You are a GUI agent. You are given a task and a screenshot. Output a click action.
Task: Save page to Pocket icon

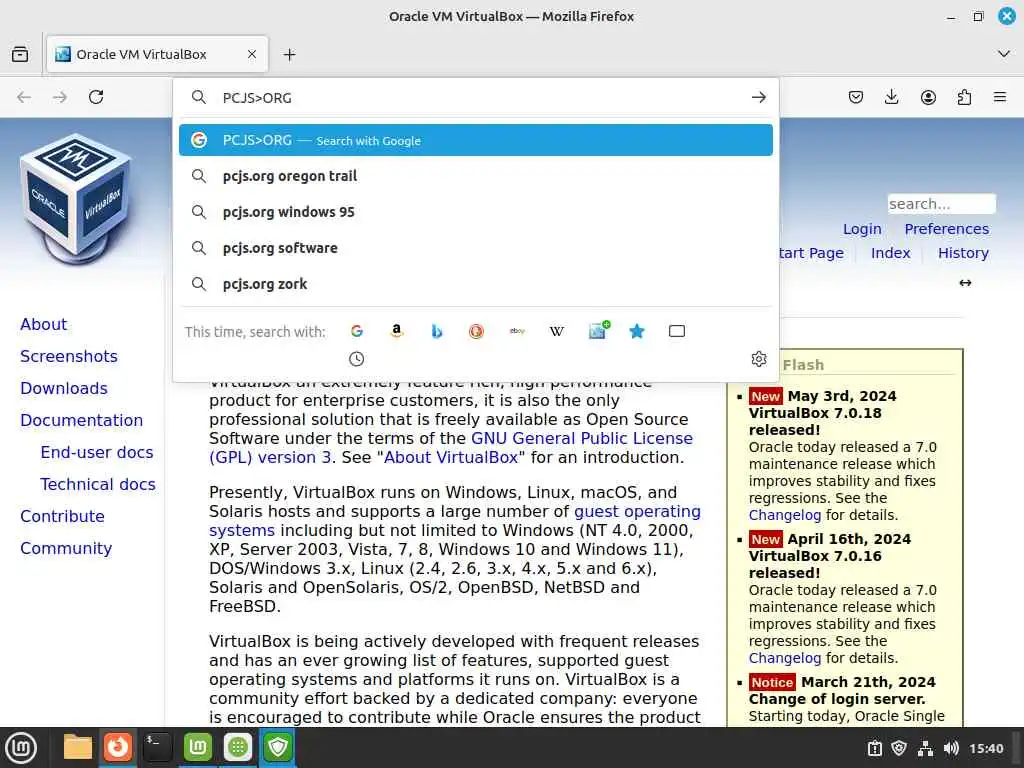click(x=856, y=97)
